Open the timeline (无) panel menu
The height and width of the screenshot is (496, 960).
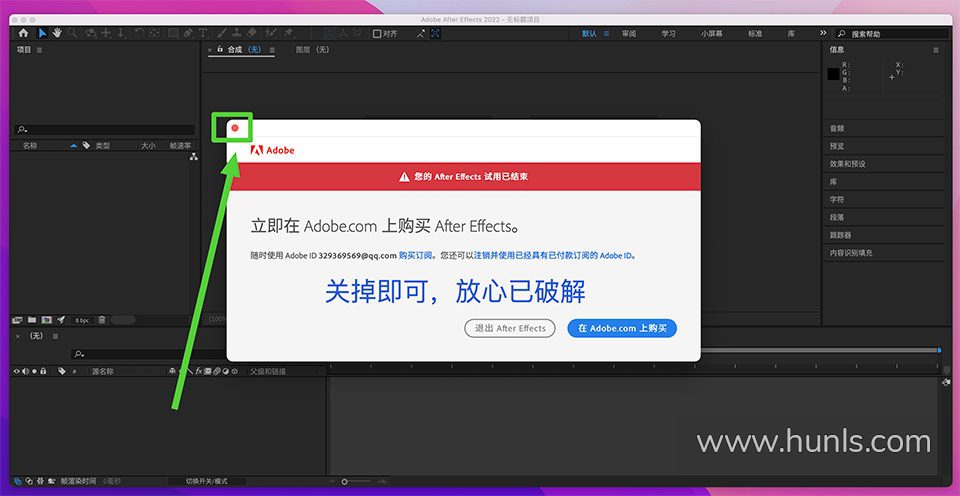point(55,336)
